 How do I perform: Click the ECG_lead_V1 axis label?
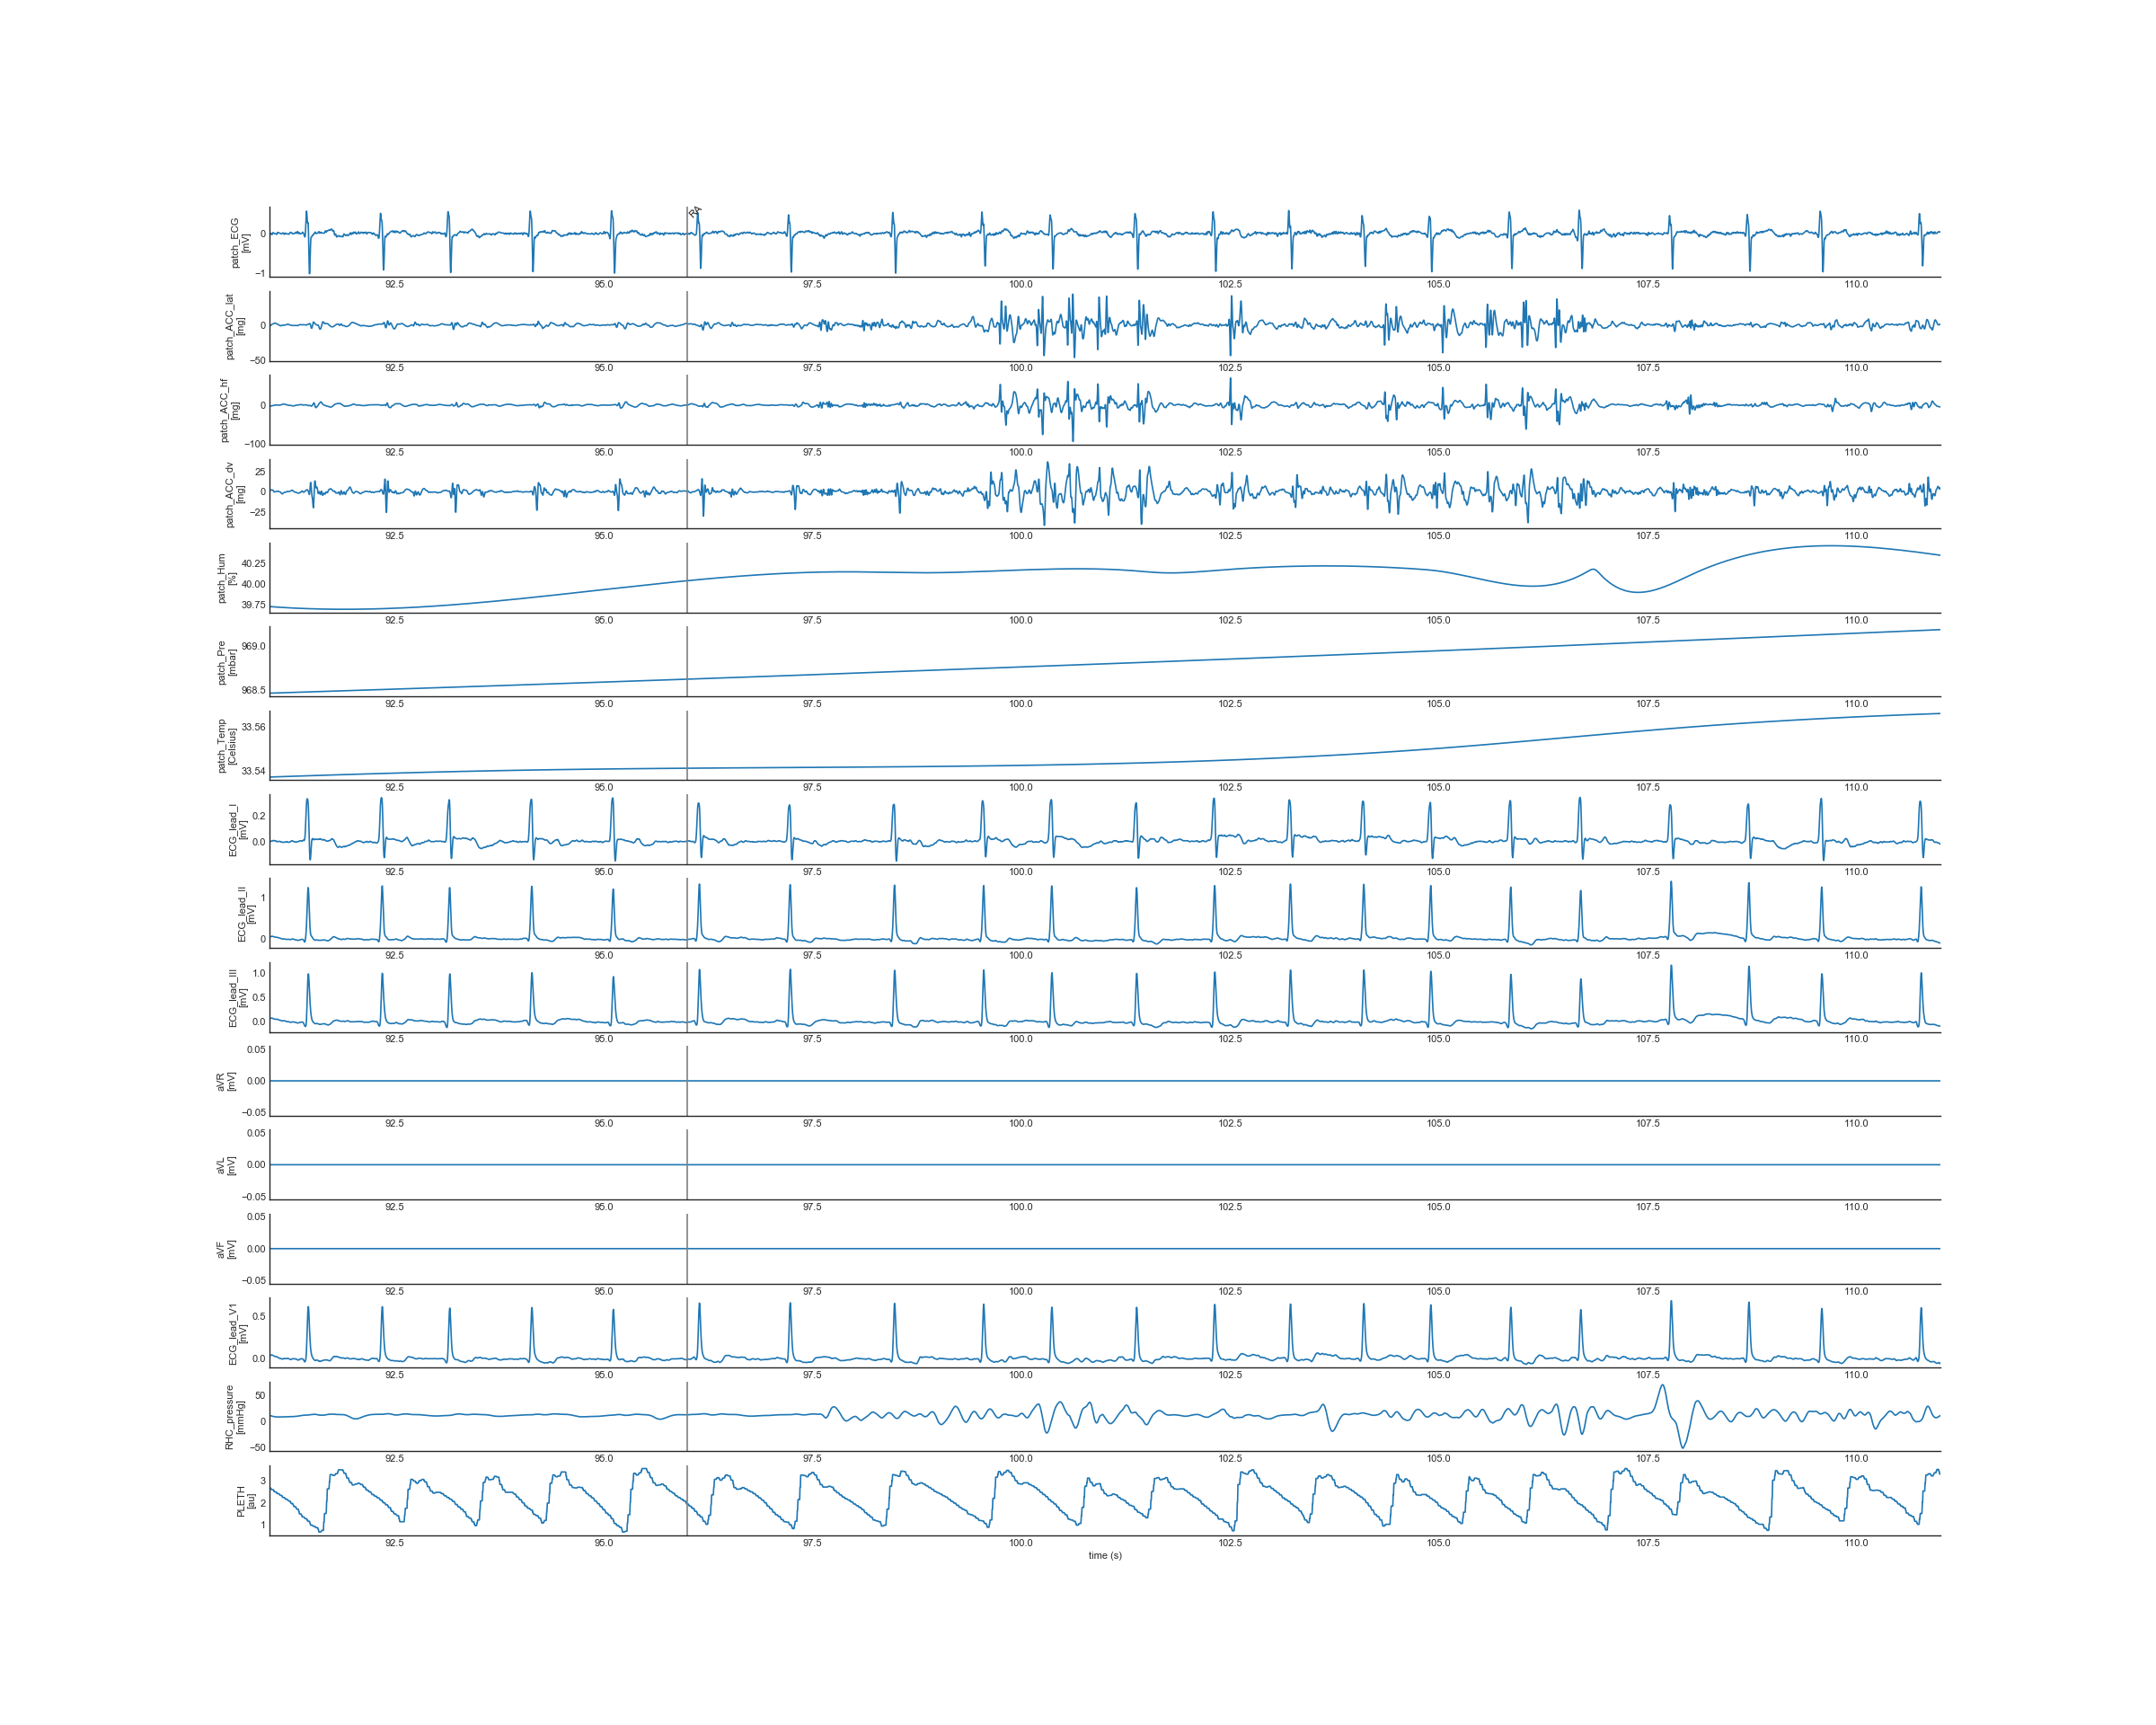(237, 1333)
